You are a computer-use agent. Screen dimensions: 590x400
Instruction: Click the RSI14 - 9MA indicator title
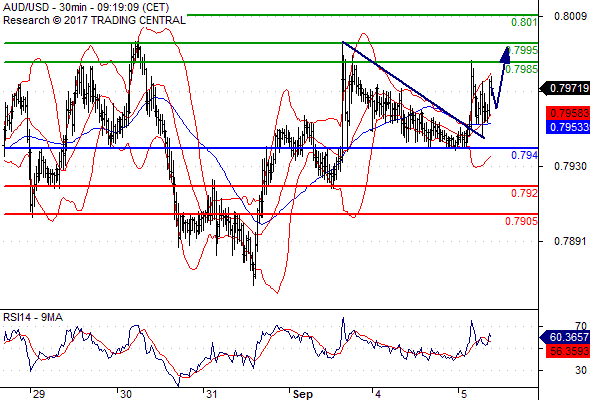(33, 318)
